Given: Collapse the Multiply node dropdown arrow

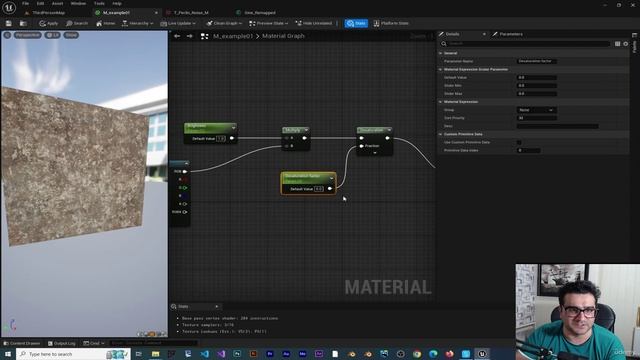Looking at the screenshot, I should point(306,130).
